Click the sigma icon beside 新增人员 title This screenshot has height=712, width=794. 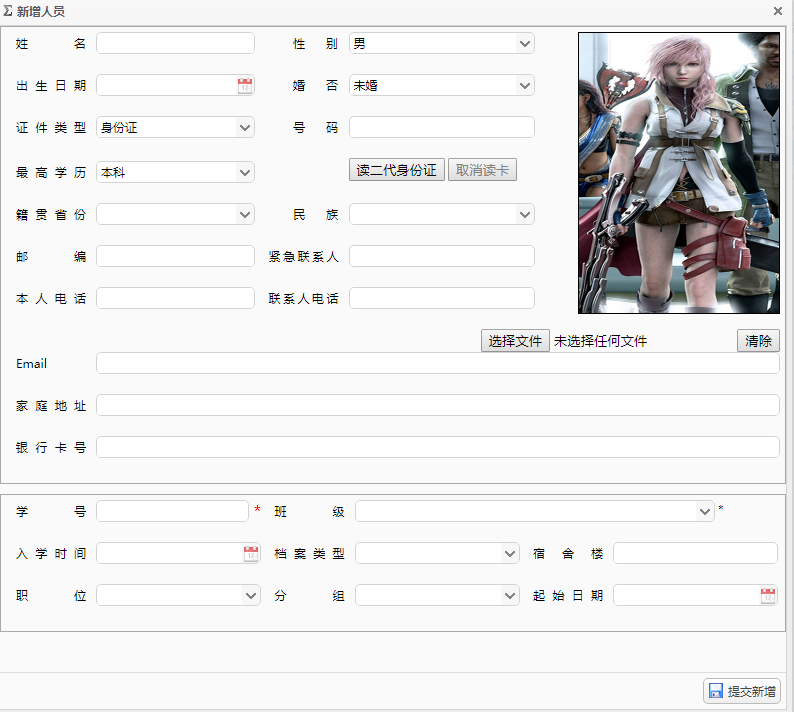(8, 11)
